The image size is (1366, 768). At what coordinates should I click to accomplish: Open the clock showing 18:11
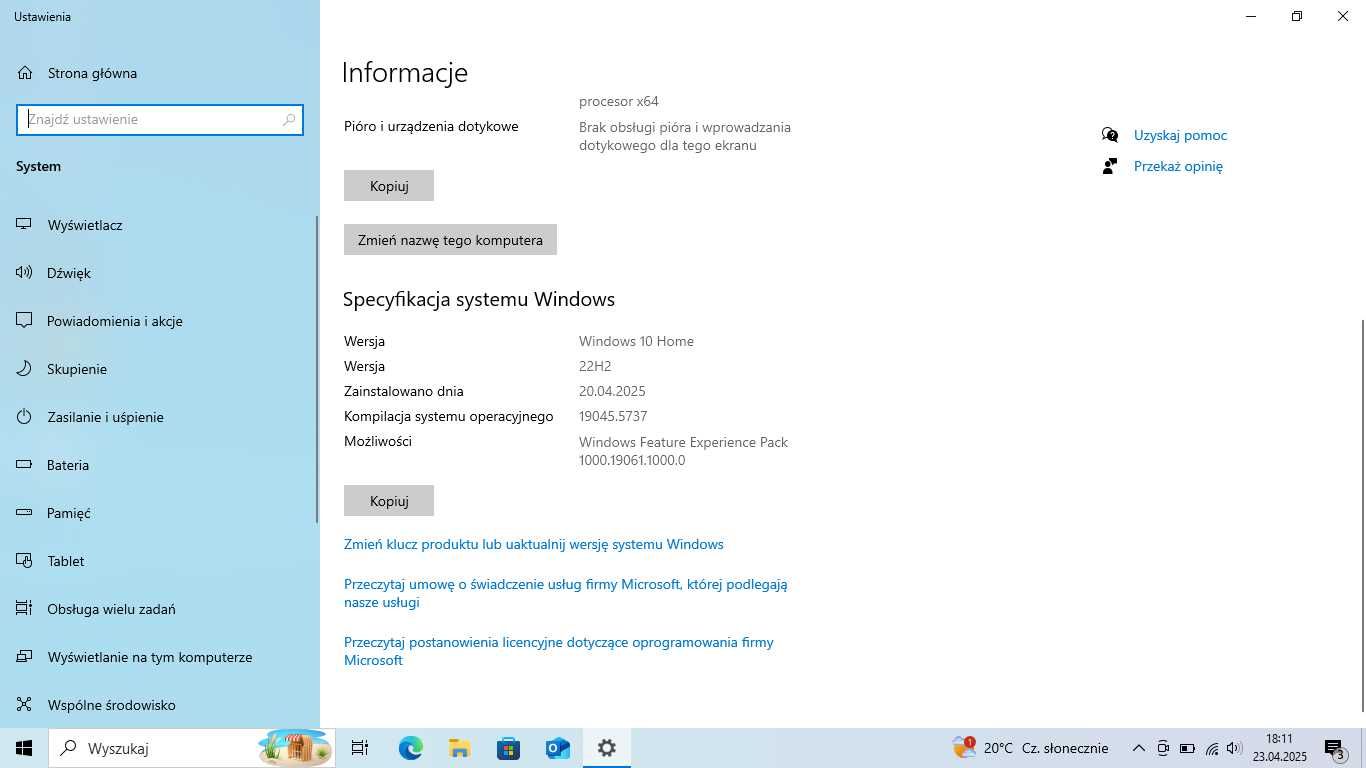[x=1279, y=748]
